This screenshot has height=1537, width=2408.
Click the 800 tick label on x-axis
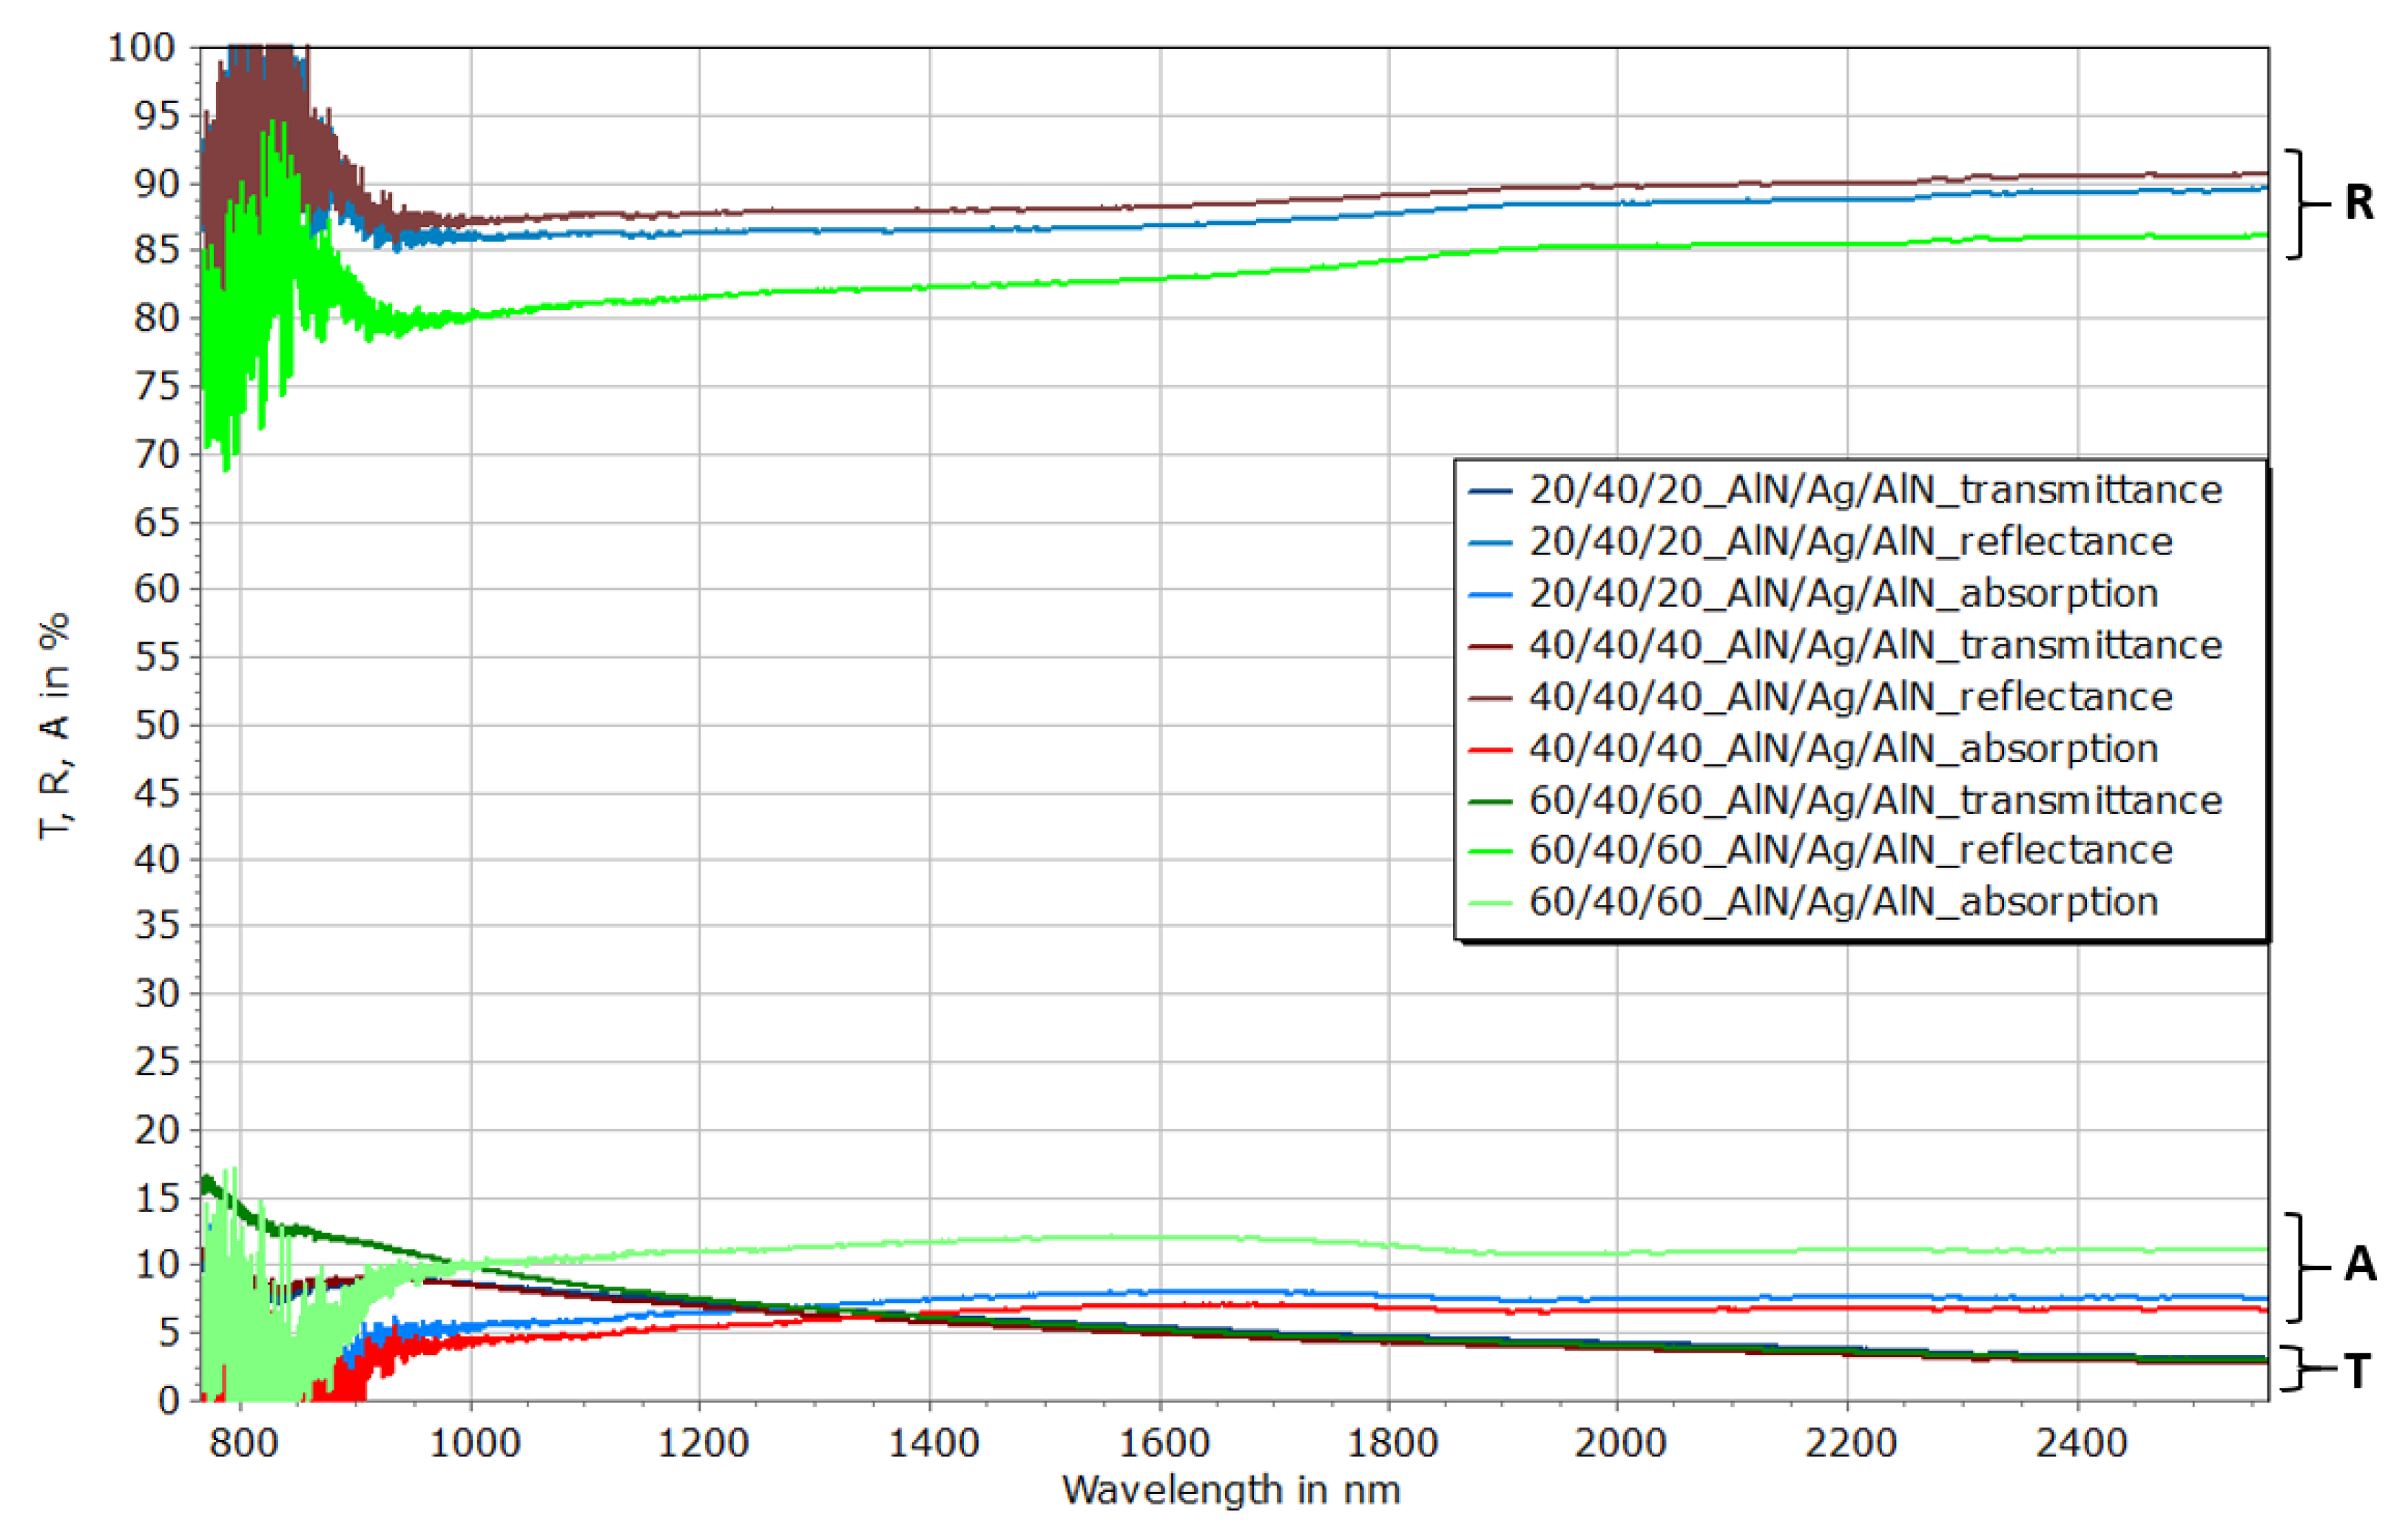tap(244, 1443)
